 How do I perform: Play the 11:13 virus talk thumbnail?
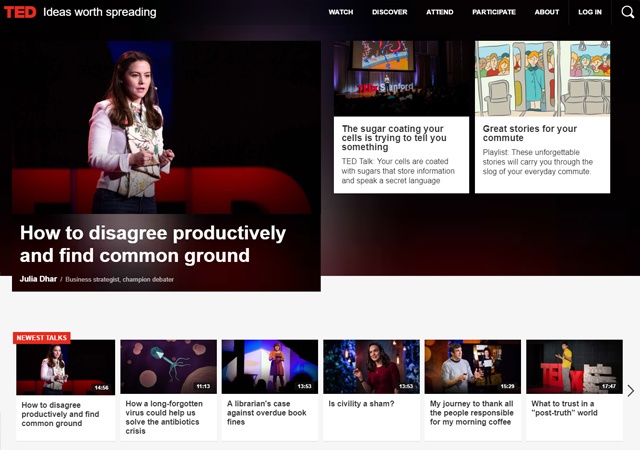(169, 367)
